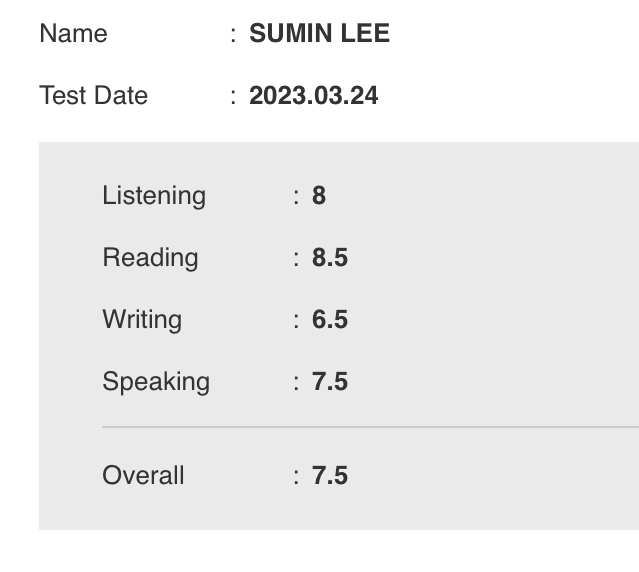Image resolution: width=639 pixels, height=572 pixels.
Task: Click the Speaking label
Action: [x=156, y=382]
